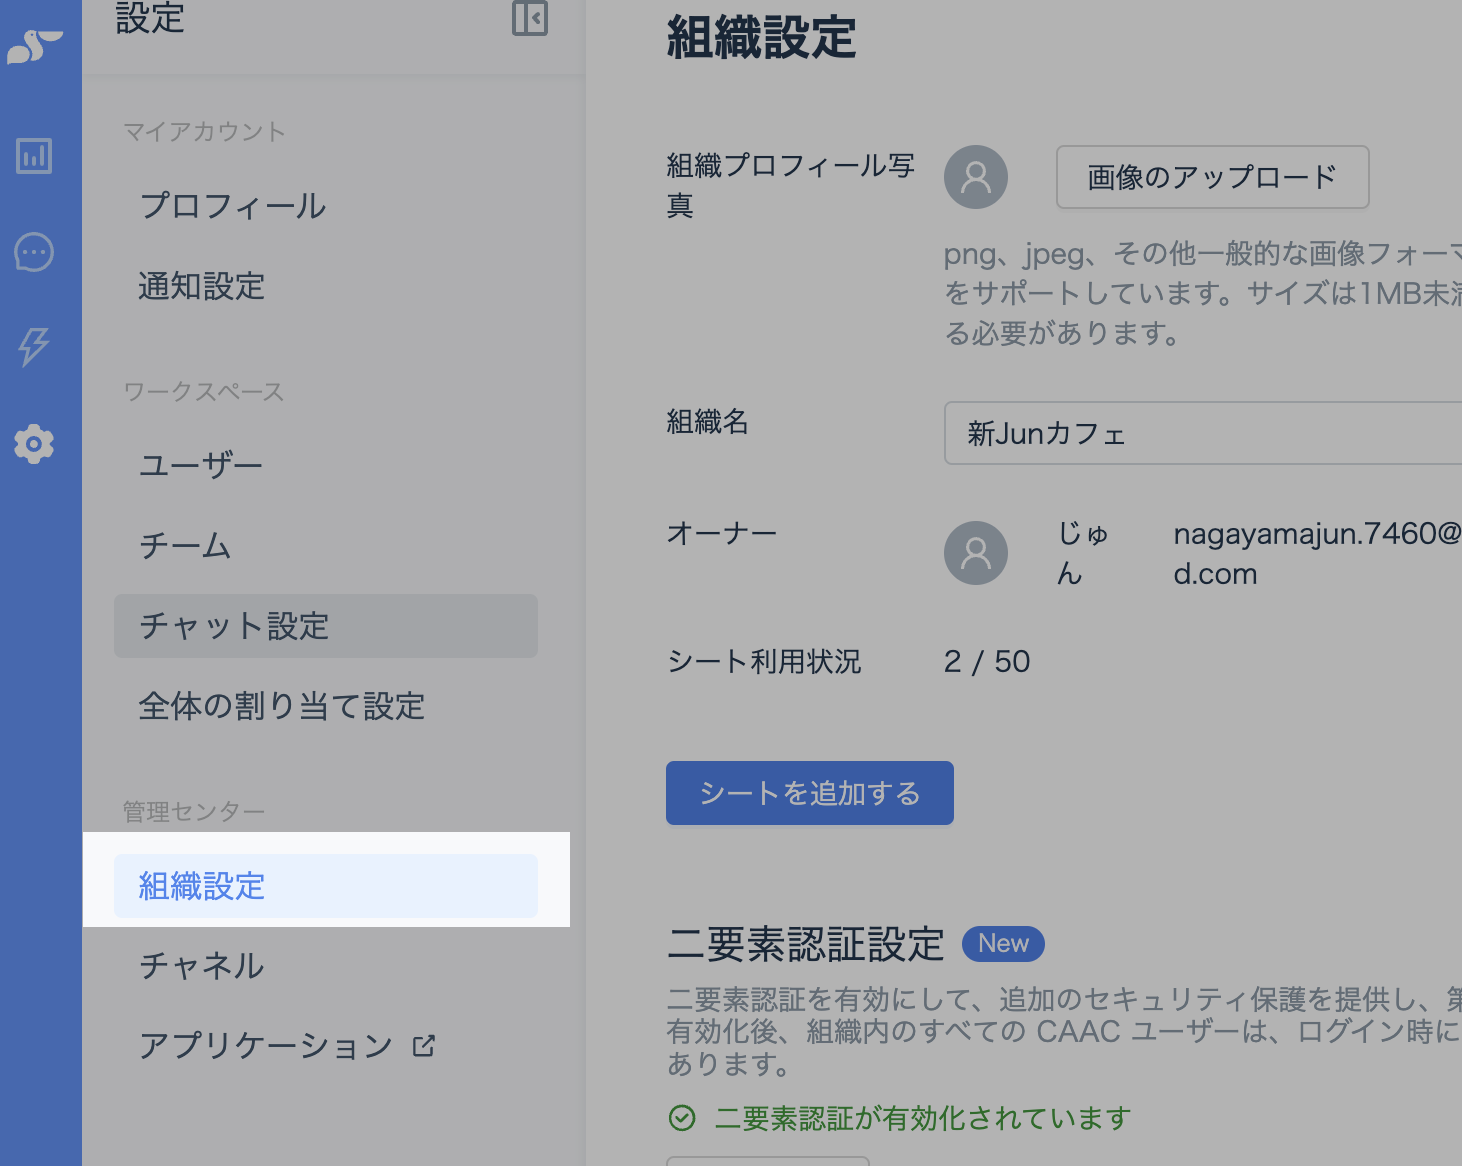This screenshot has height=1166, width=1462.
Task: Click the organization profile avatar placeholder
Action: [975, 177]
